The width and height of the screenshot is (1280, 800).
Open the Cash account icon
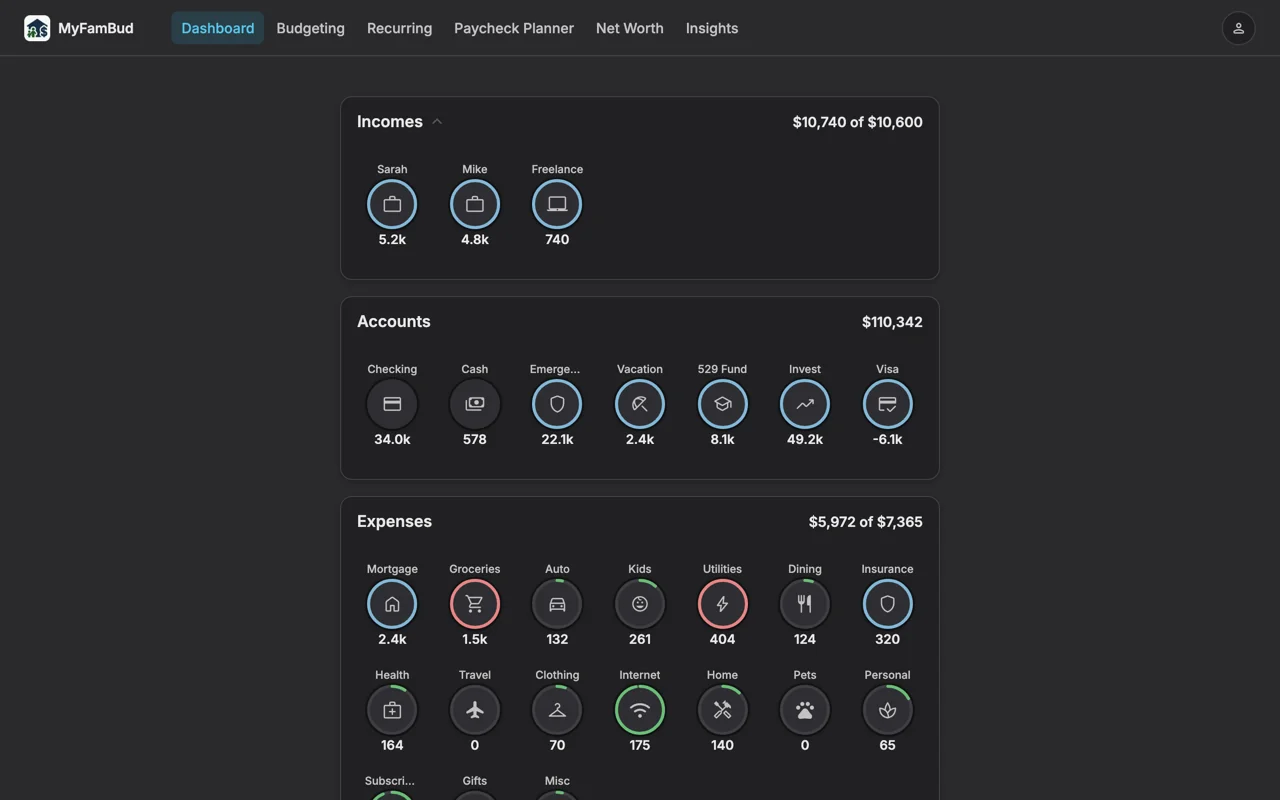pyautogui.click(x=475, y=404)
